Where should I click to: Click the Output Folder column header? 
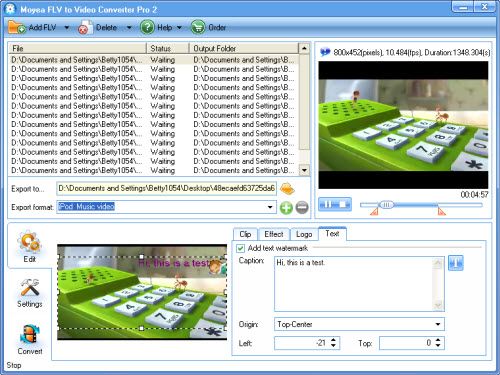[x=244, y=48]
